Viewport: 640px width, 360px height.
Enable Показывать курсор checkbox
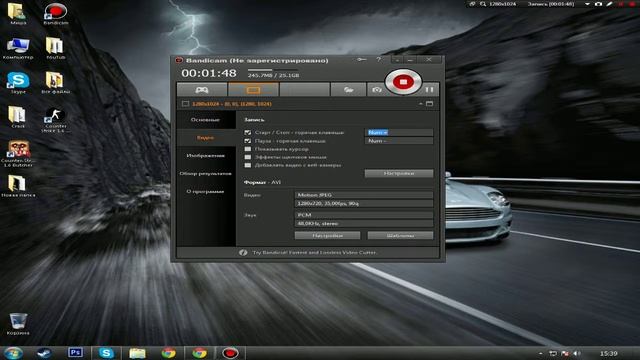[x=247, y=149]
